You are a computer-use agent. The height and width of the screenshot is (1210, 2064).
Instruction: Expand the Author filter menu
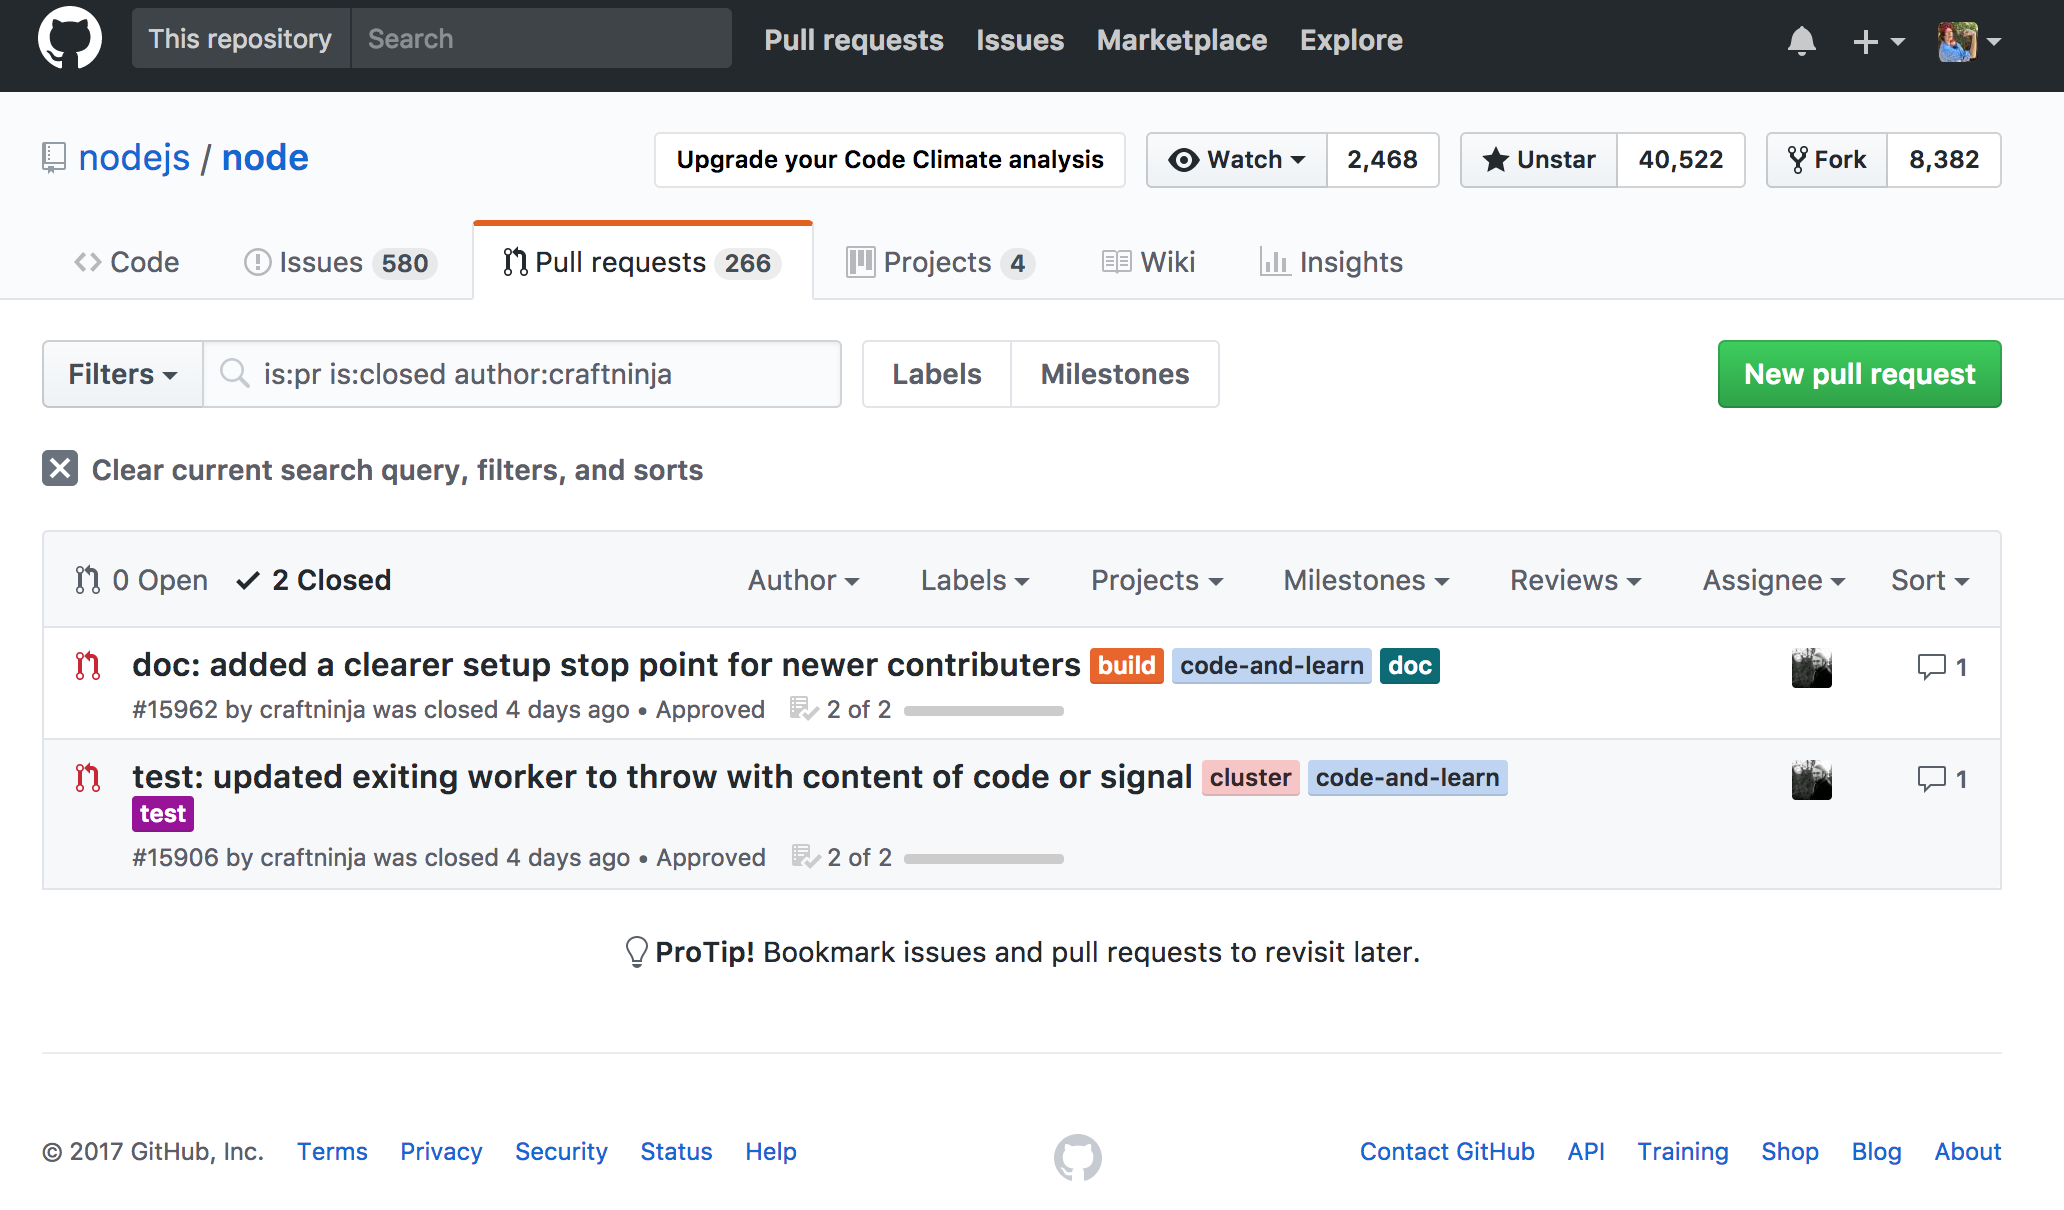coord(804,580)
